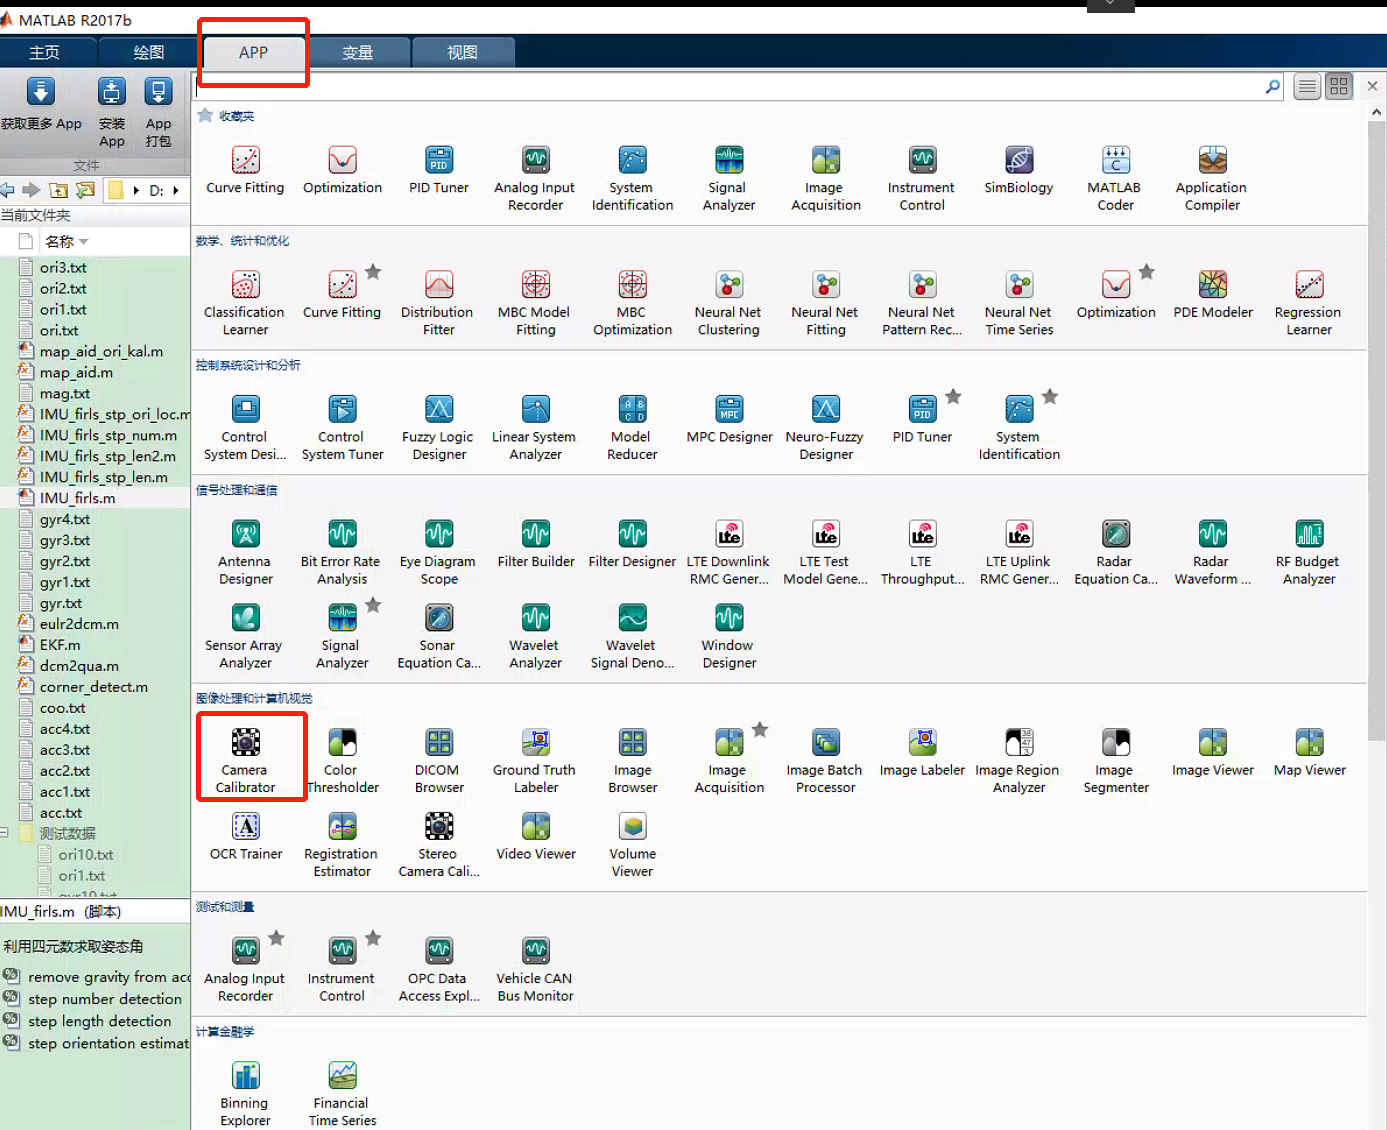This screenshot has width=1387, height=1130.
Task: Click 安装 App button
Action: pyautogui.click(x=112, y=112)
